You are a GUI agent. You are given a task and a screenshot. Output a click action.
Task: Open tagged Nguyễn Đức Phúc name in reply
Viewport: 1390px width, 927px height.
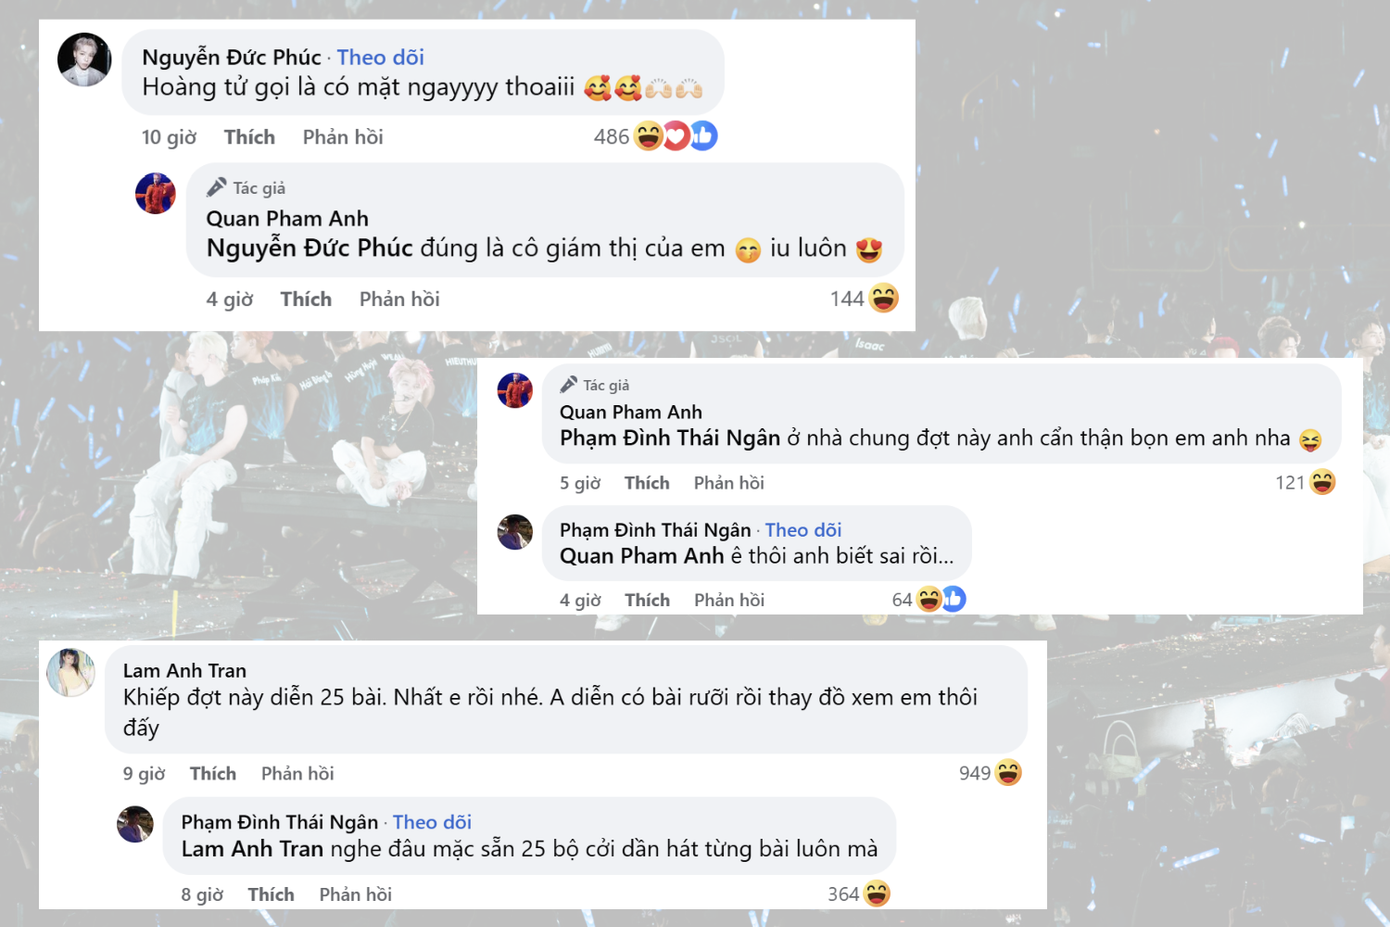click(x=309, y=248)
